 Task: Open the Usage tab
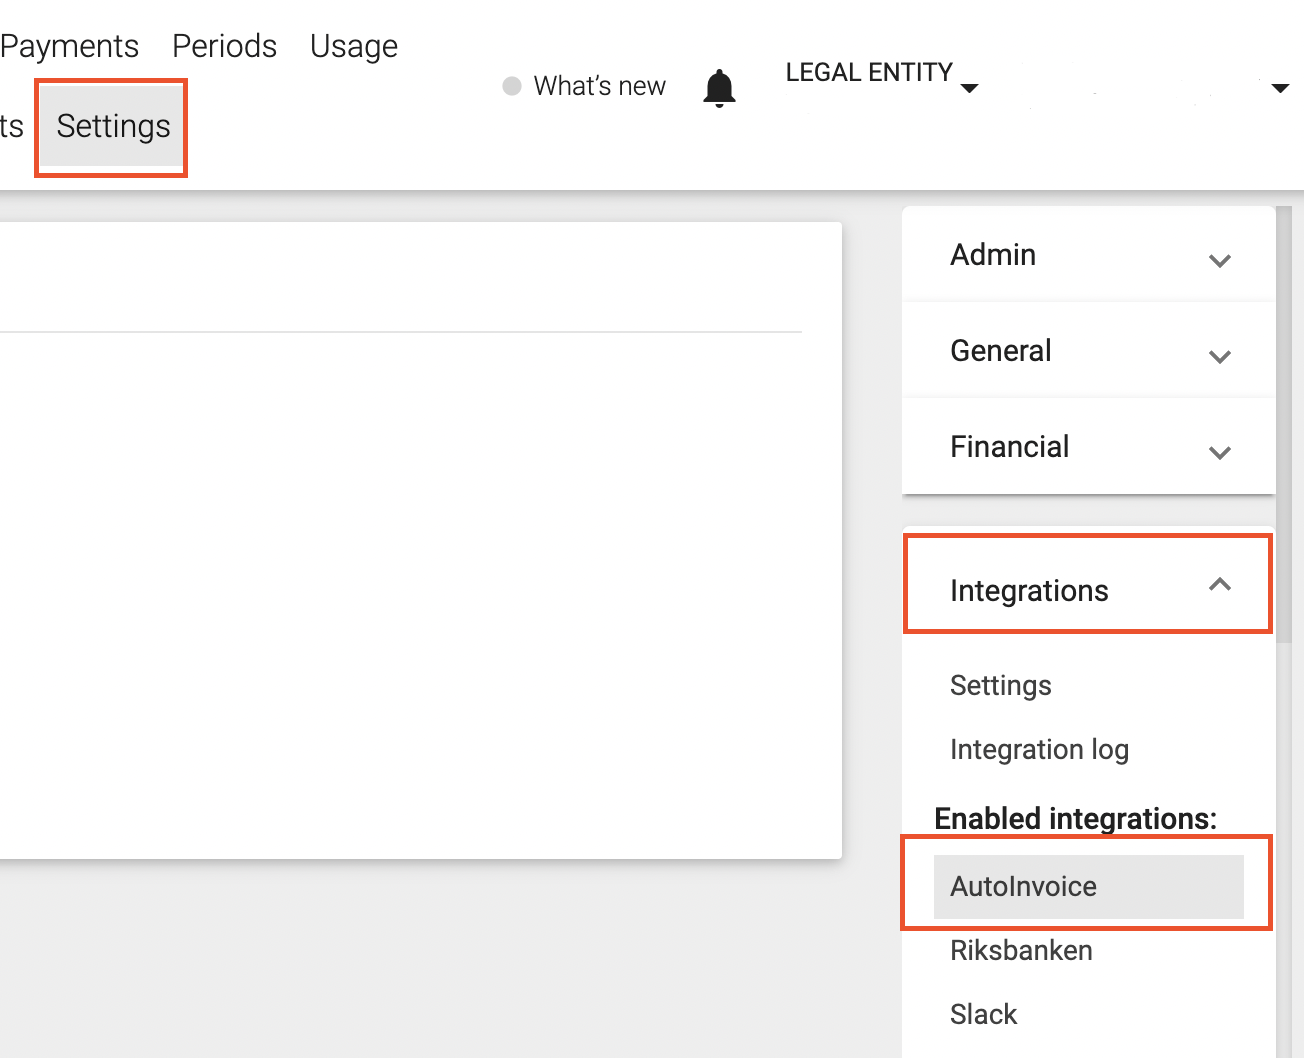click(x=354, y=46)
